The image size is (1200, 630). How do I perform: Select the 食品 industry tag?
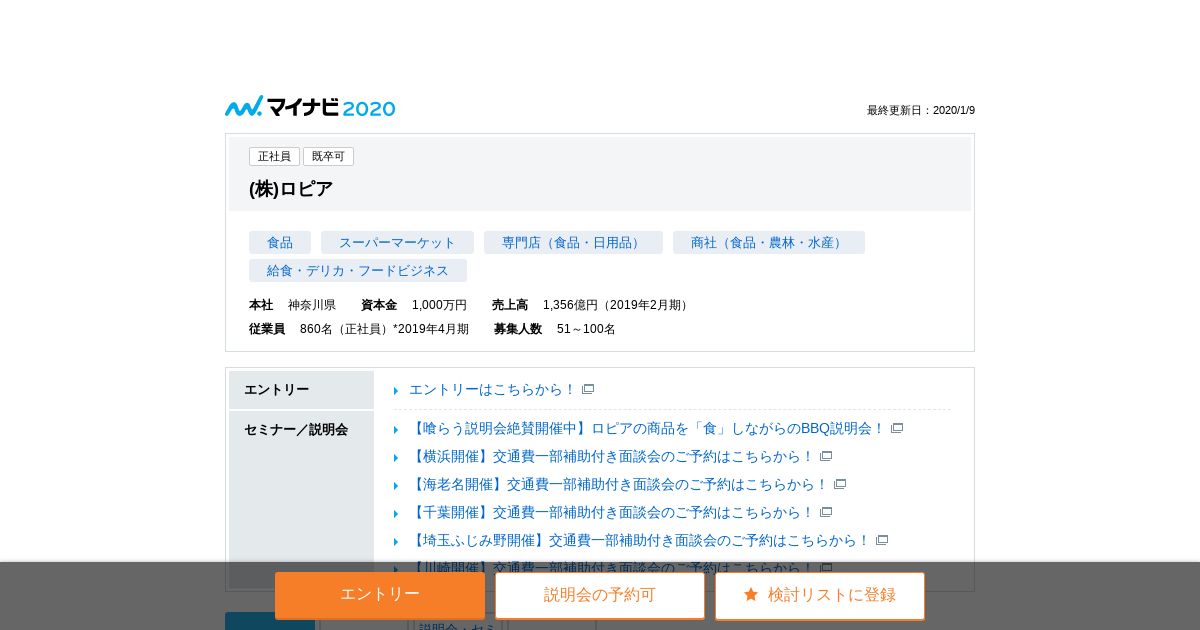[x=280, y=242]
